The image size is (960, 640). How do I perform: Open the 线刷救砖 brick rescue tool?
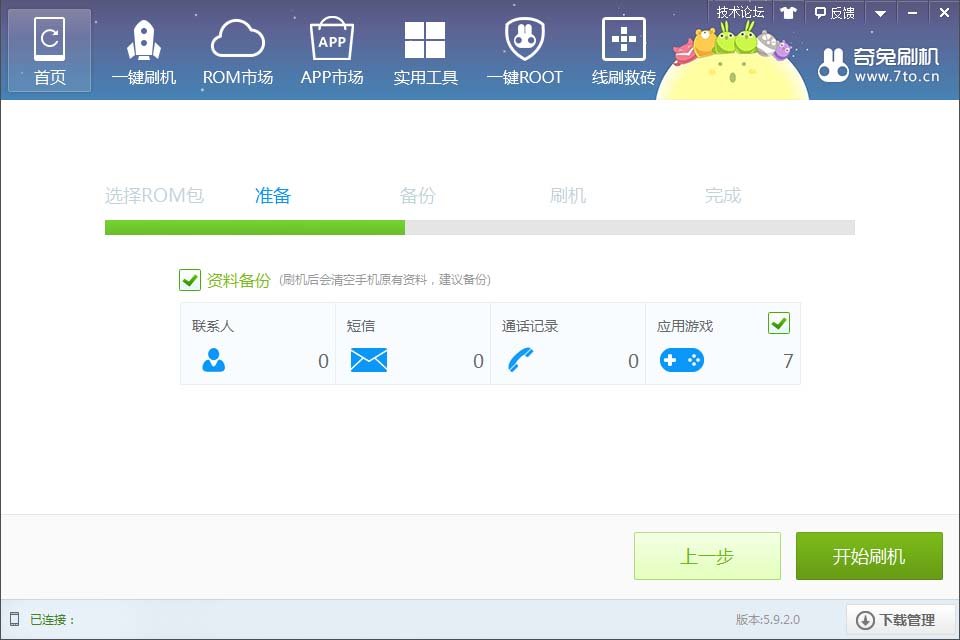coord(622,50)
